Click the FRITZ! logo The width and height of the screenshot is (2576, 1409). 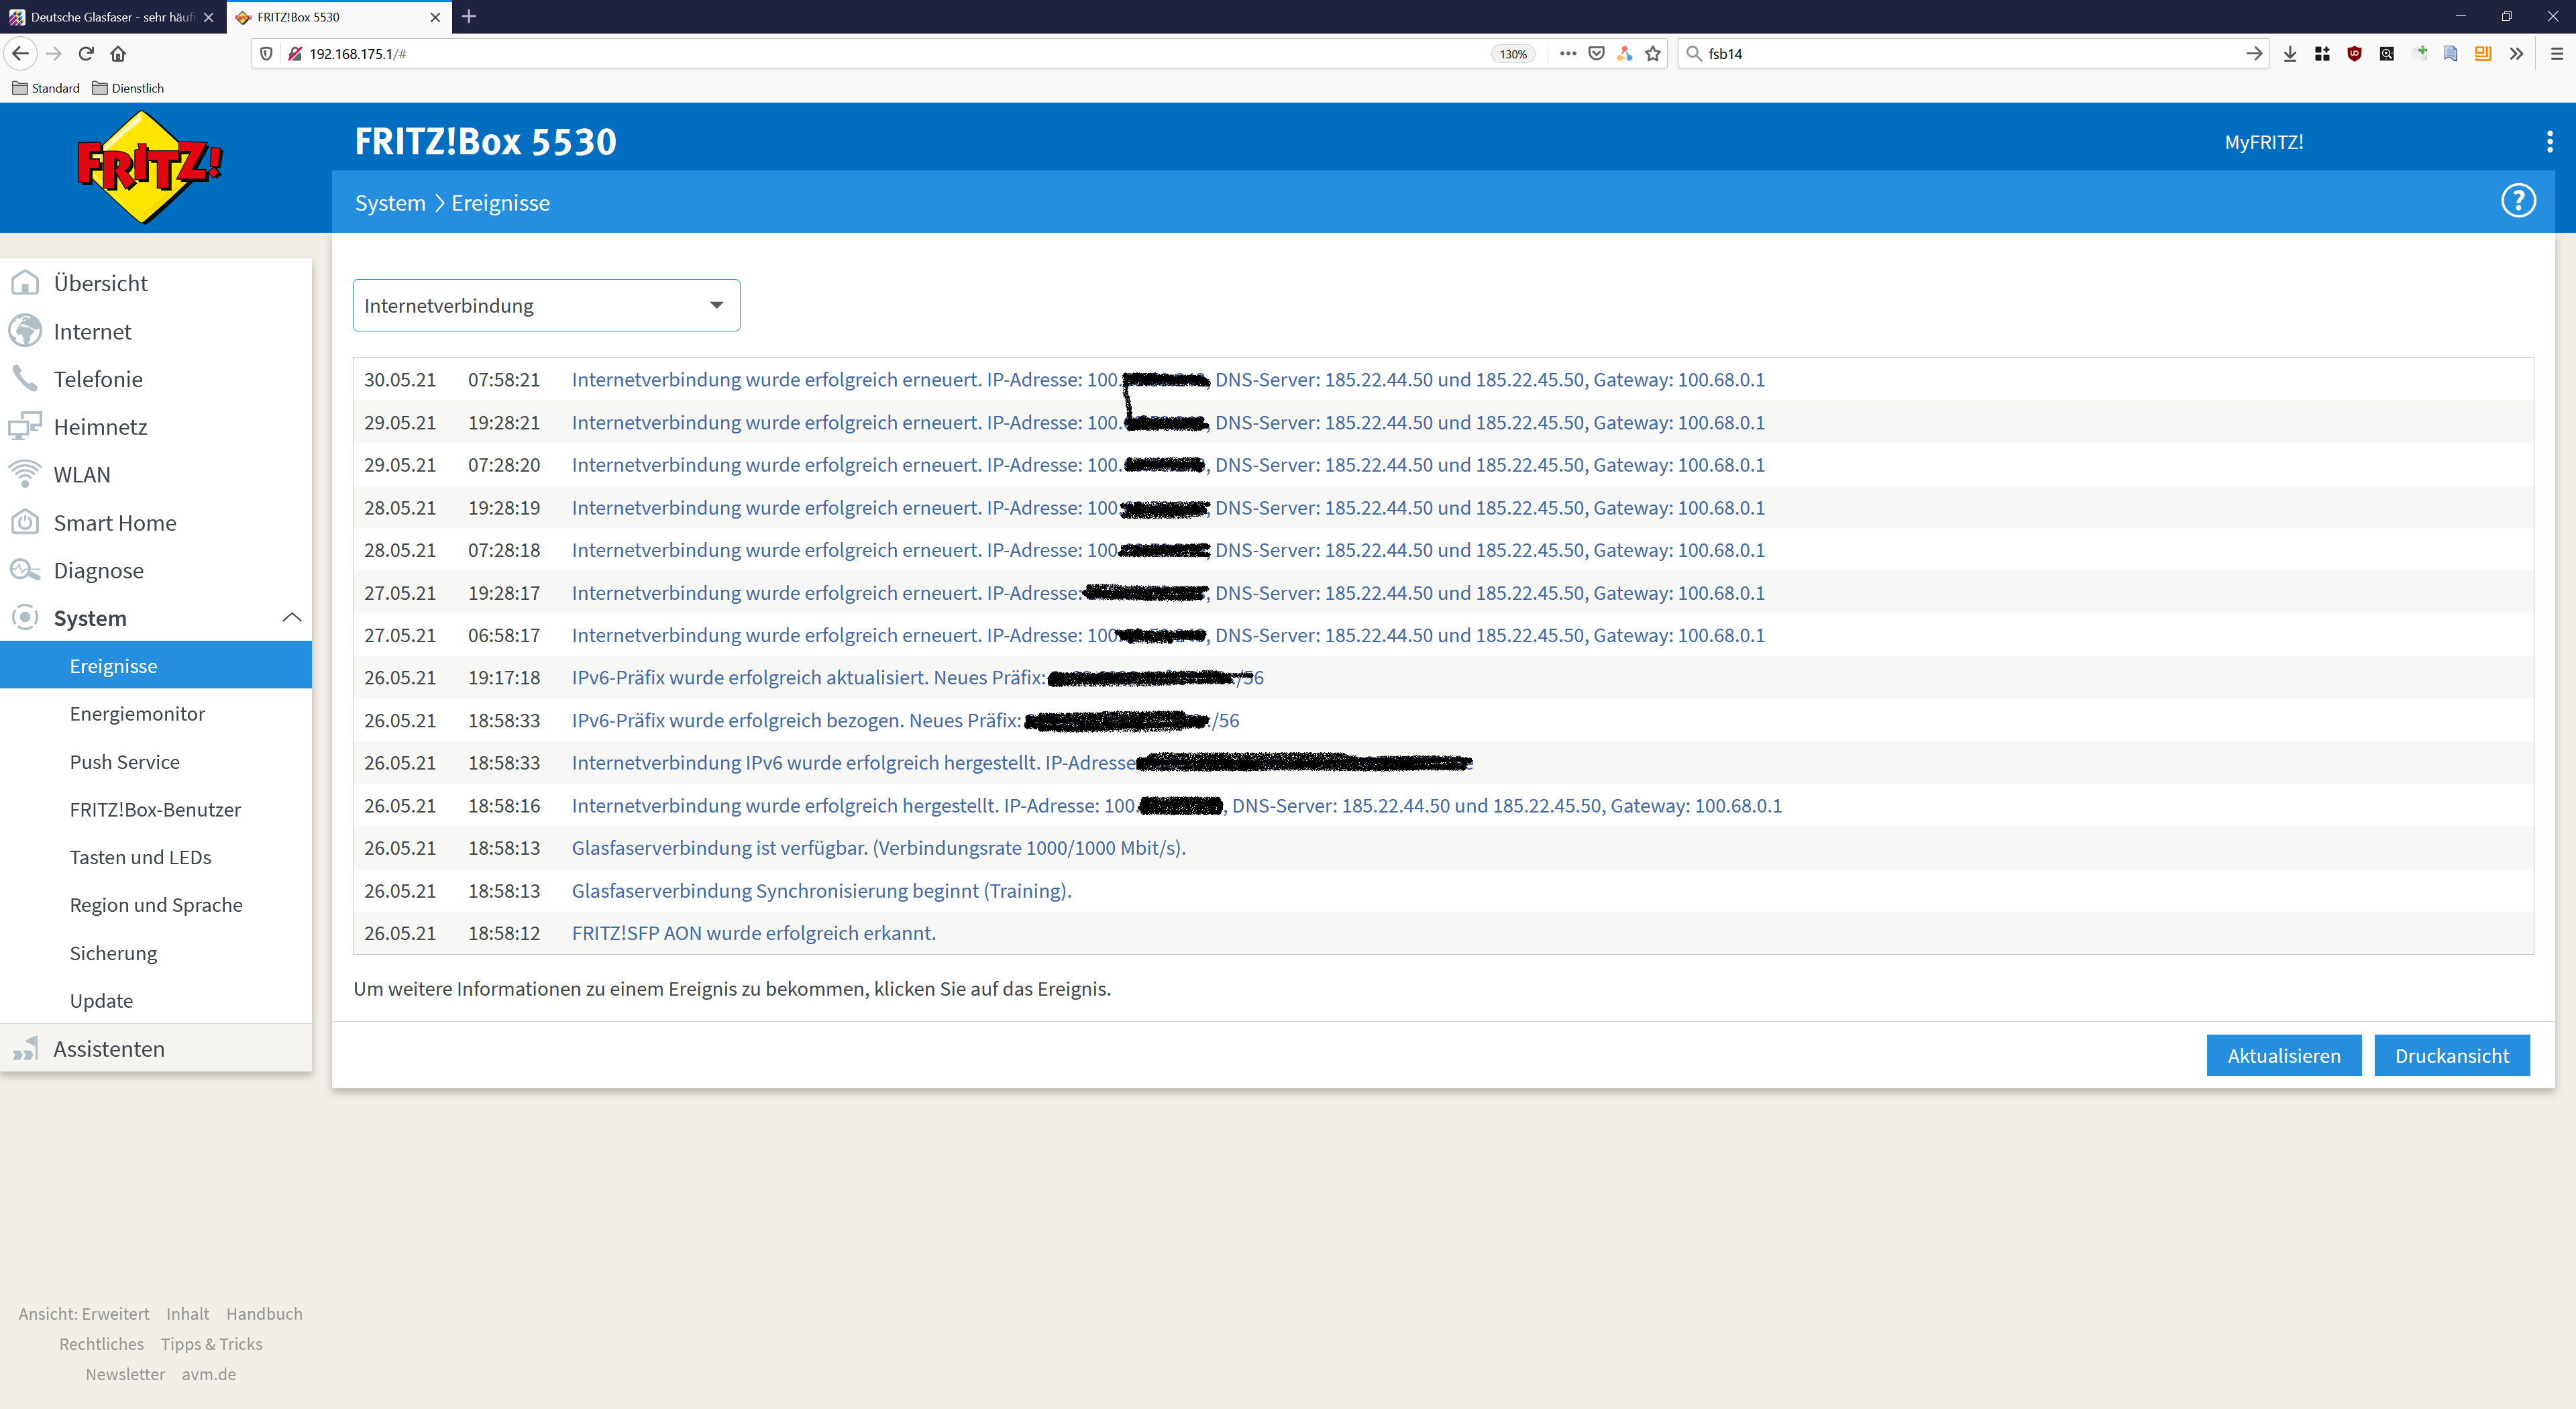[x=149, y=166]
